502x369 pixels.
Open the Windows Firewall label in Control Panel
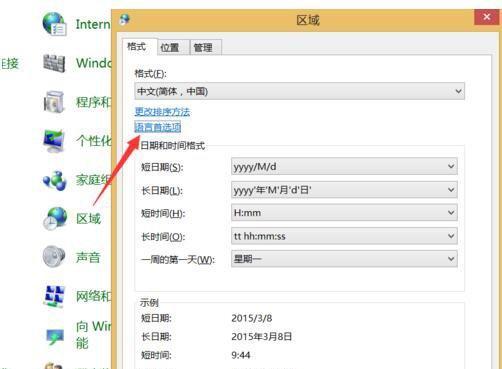point(94,63)
